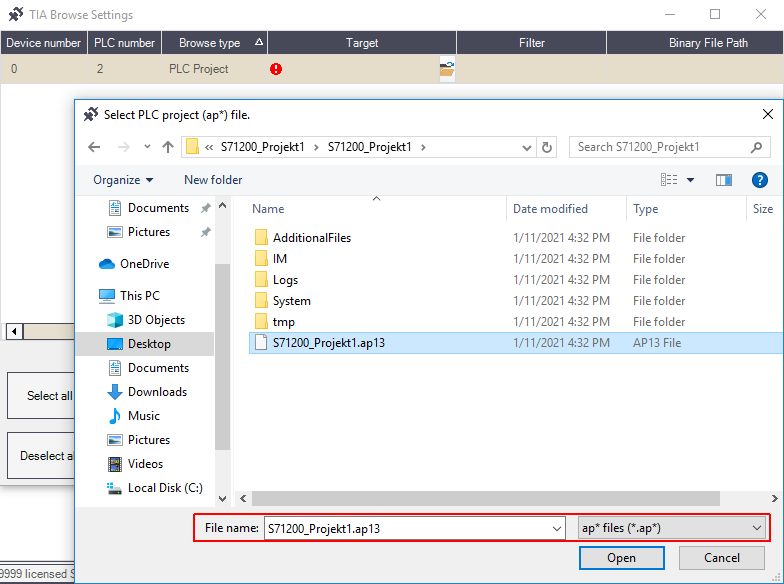This screenshot has height=584, width=784.
Task: Sort by Browse type column in TIA window
Action: (215, 42)
